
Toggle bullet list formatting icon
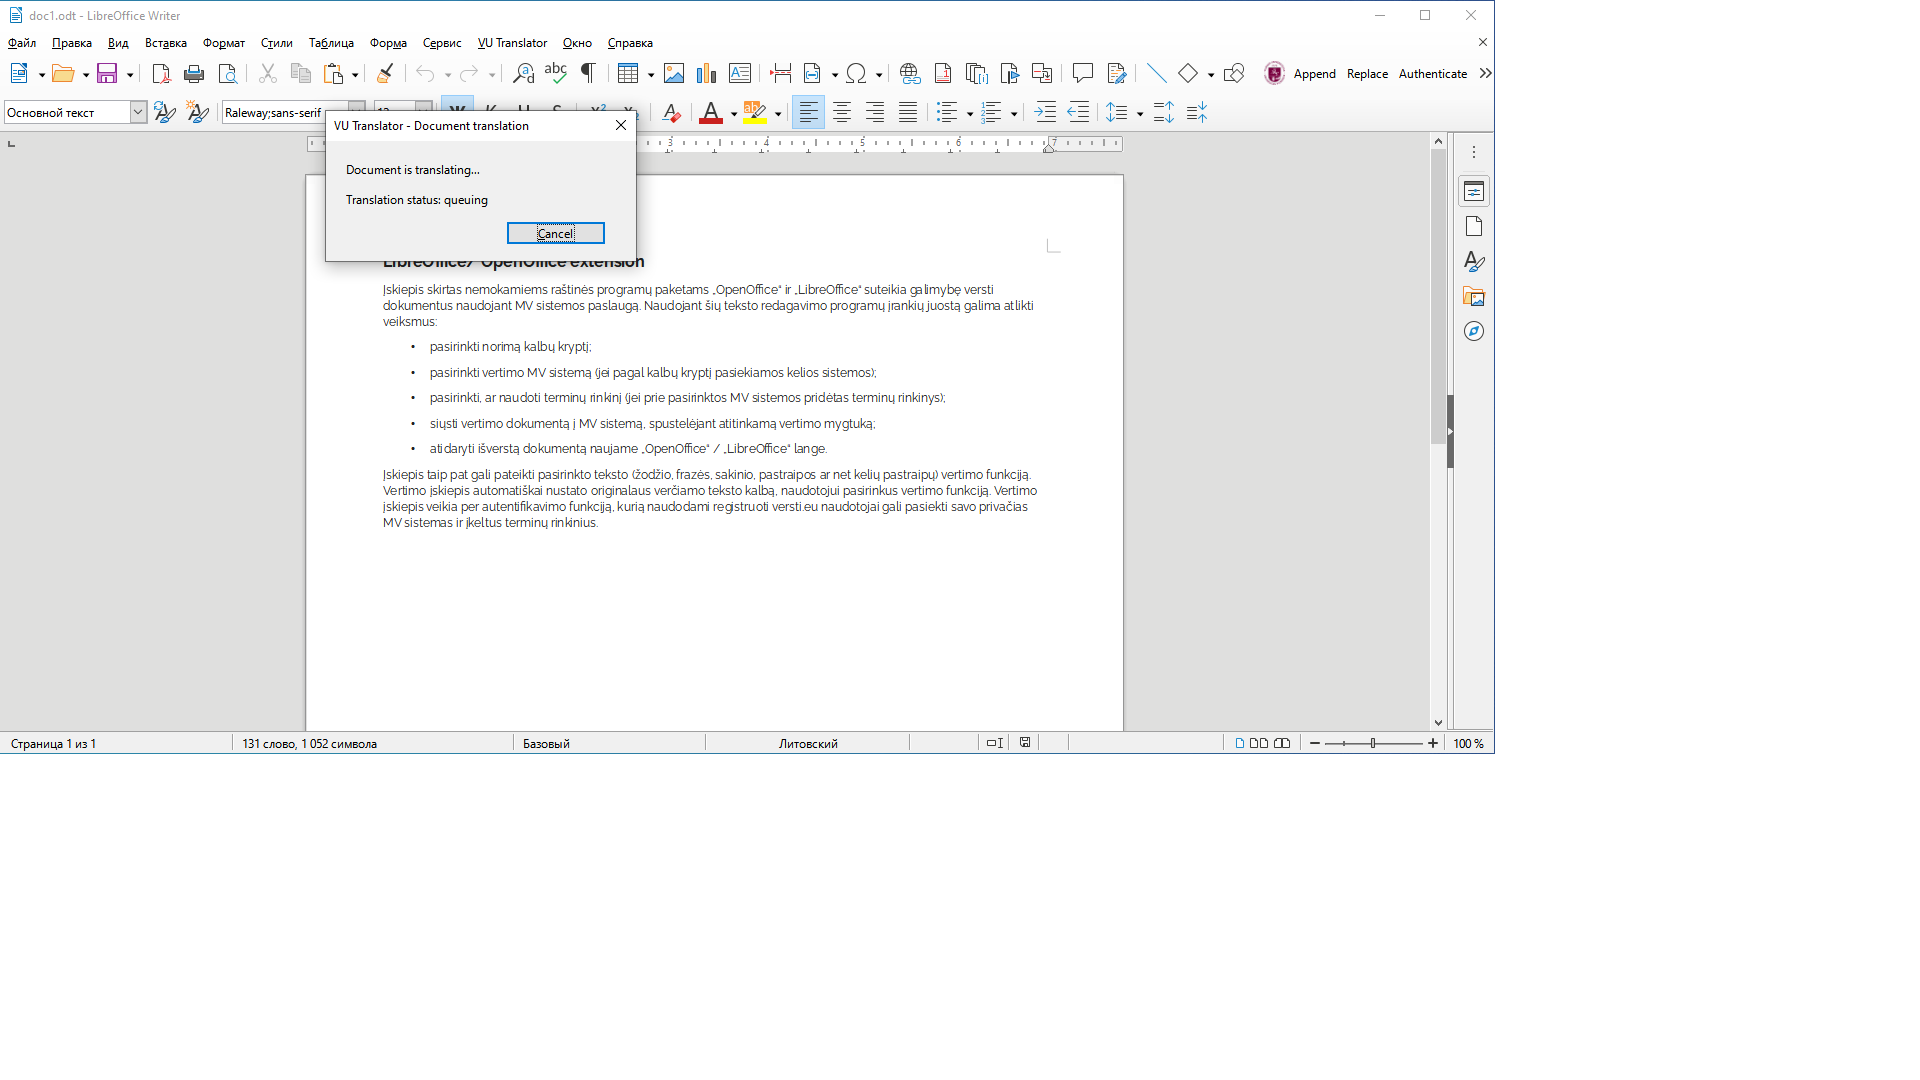[945, 112]
